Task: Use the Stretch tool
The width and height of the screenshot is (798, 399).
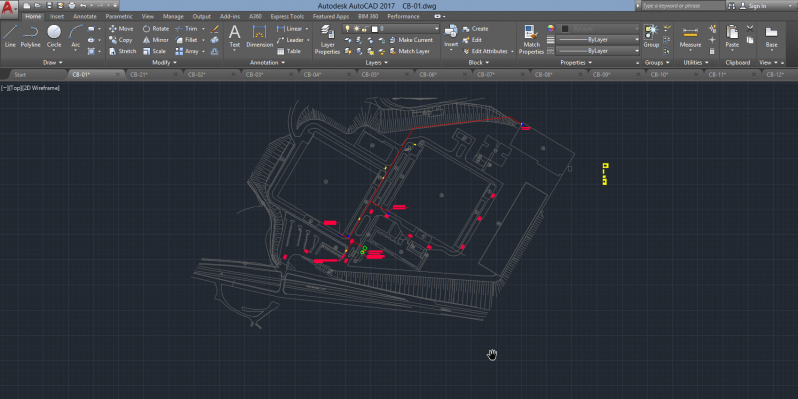Action: point(123,51)
